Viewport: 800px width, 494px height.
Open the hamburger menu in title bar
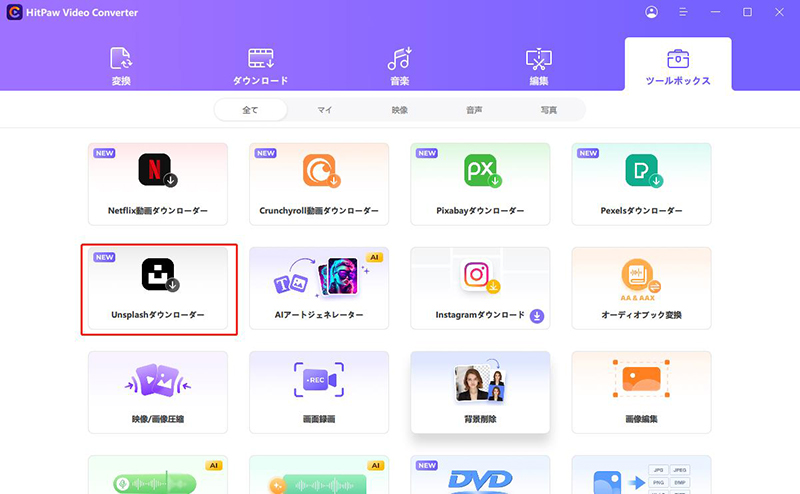[x=683, y=12]
